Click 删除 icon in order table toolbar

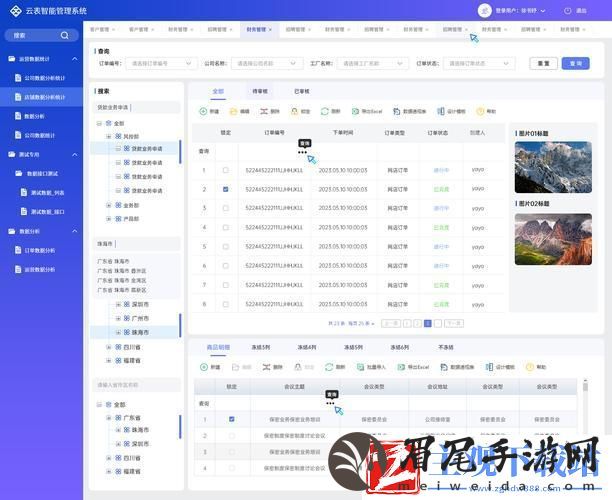point(264,111)
